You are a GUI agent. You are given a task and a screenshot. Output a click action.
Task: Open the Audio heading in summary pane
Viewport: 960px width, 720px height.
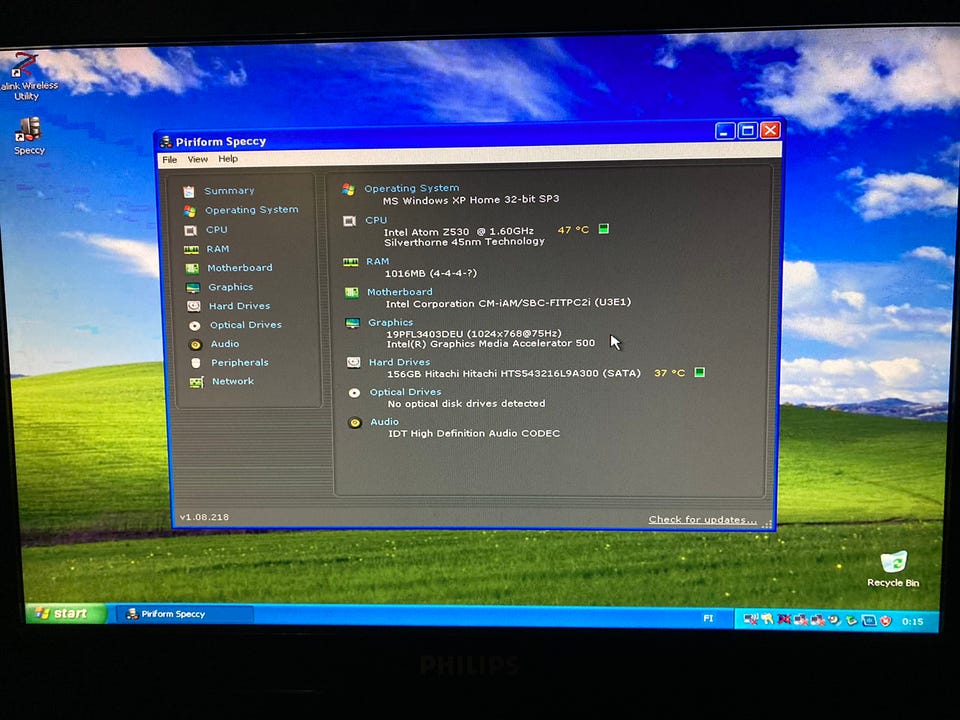click(x=384, y=422)
